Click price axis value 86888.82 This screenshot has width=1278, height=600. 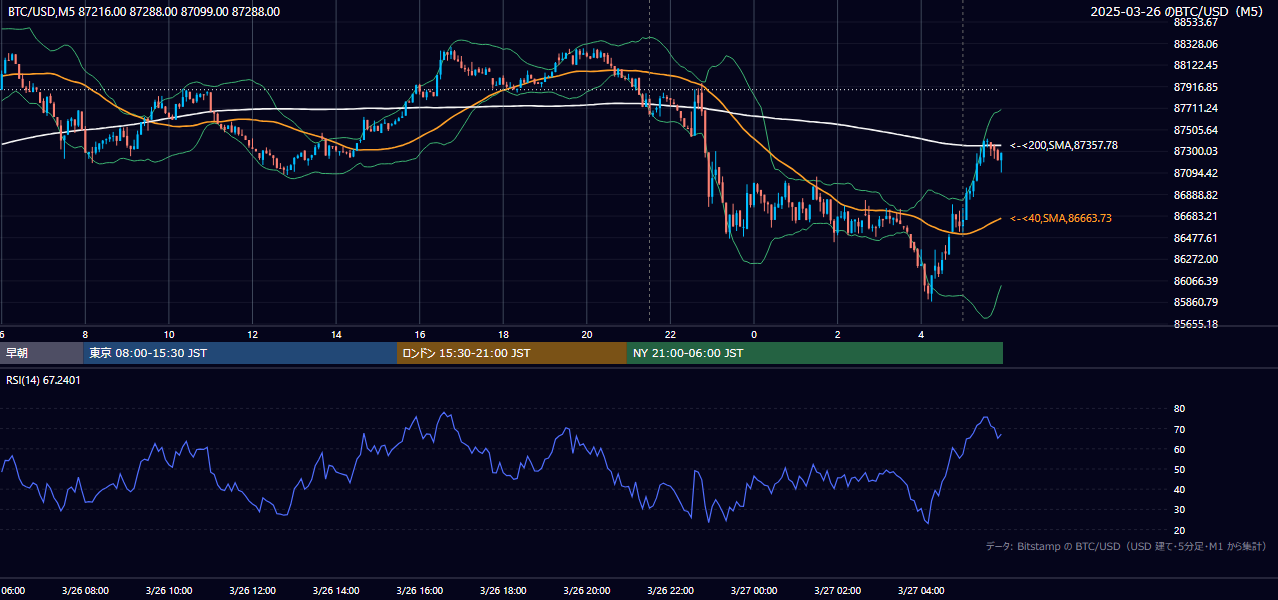pos(1195,194)
